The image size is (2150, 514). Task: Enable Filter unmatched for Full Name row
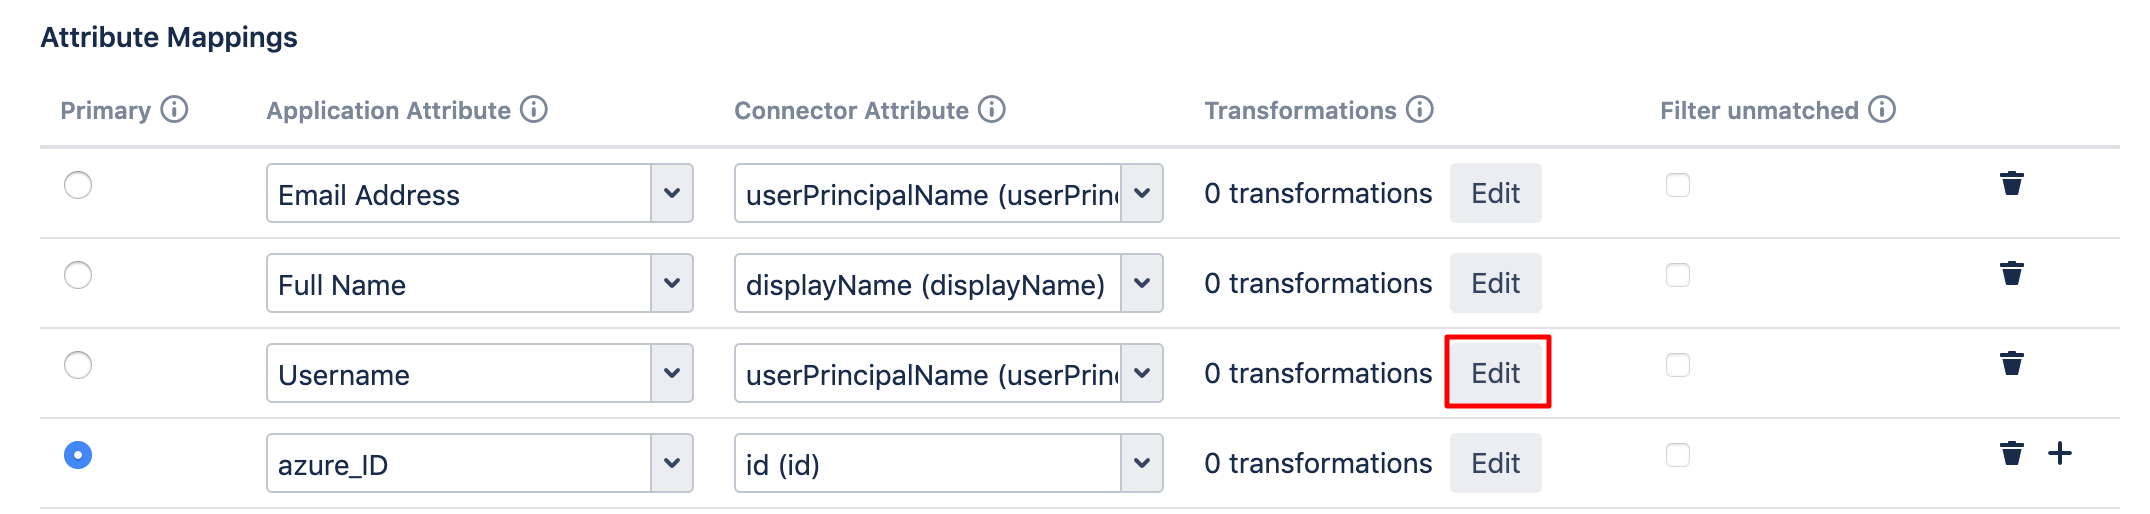pos(1678,275)
